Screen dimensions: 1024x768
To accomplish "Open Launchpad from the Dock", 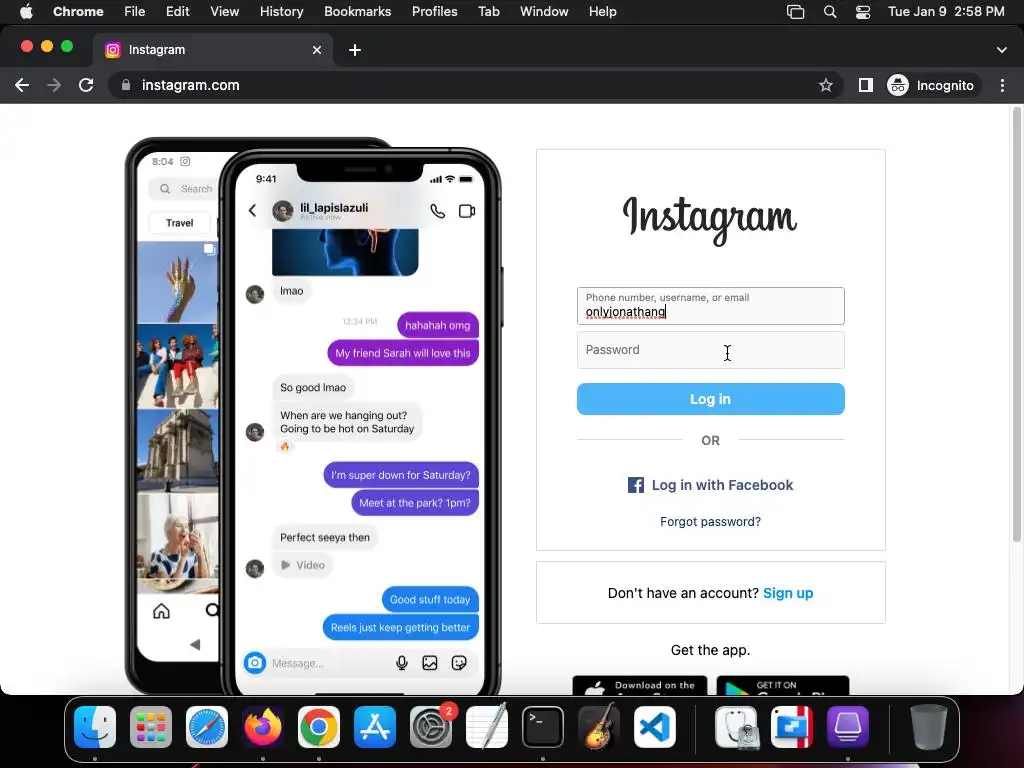I will coord(151,727).
